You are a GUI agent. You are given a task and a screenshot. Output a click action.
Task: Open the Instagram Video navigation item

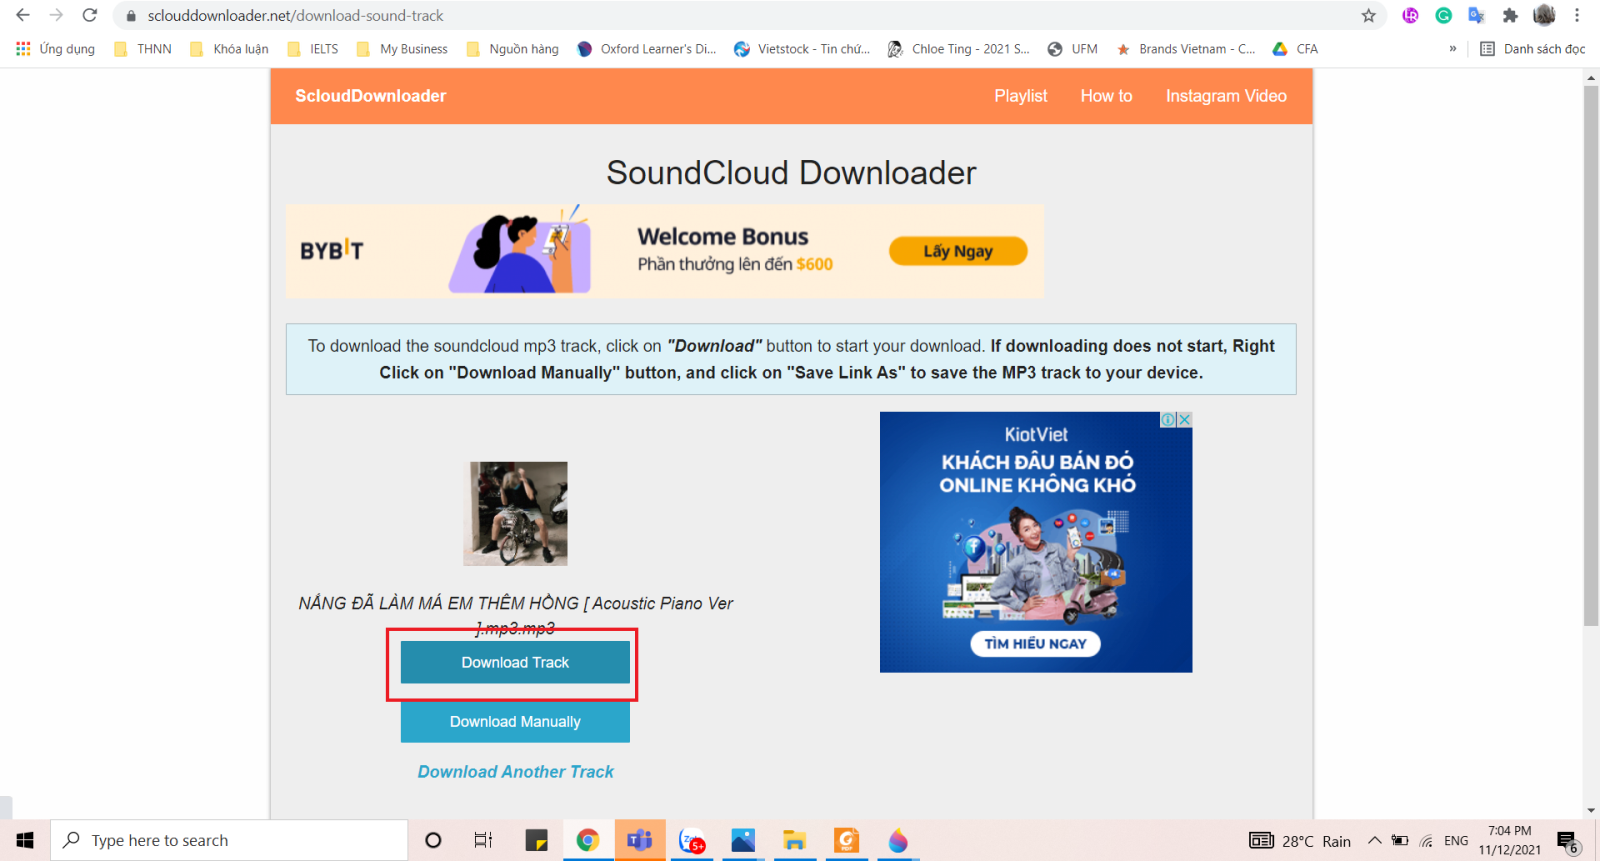pos(1226,96)
